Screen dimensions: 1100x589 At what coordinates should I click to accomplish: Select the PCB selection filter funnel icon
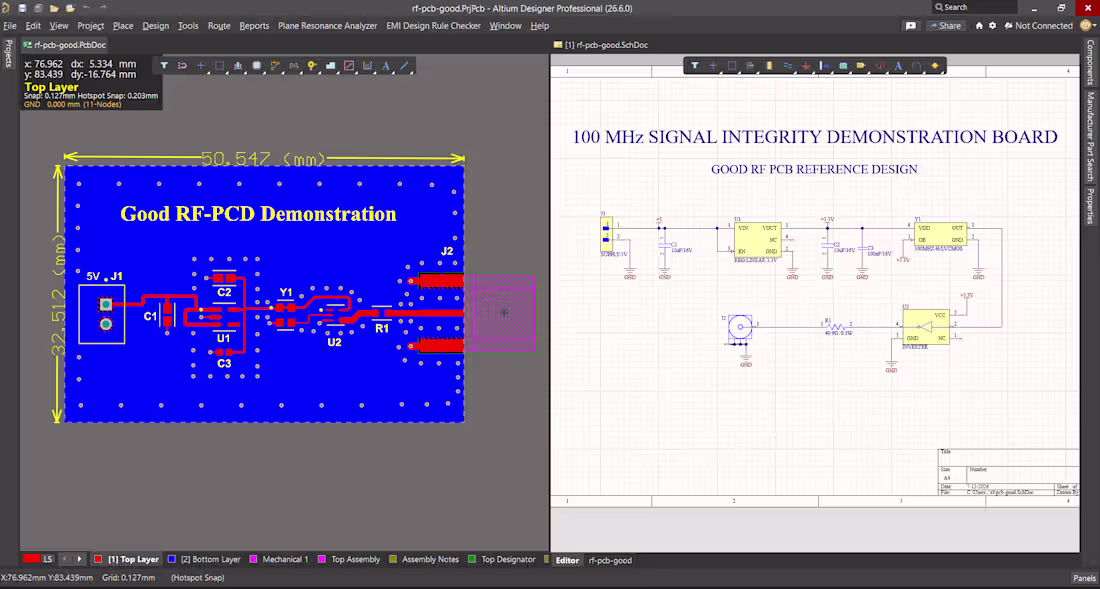point(164,66)
